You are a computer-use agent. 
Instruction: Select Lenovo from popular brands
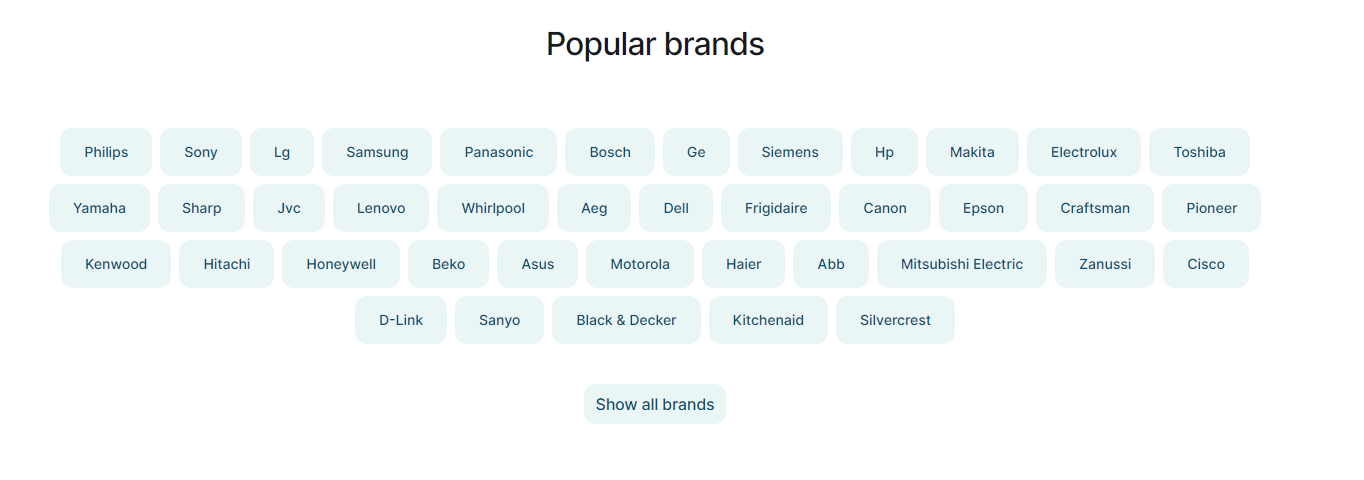tap(381, 208)
